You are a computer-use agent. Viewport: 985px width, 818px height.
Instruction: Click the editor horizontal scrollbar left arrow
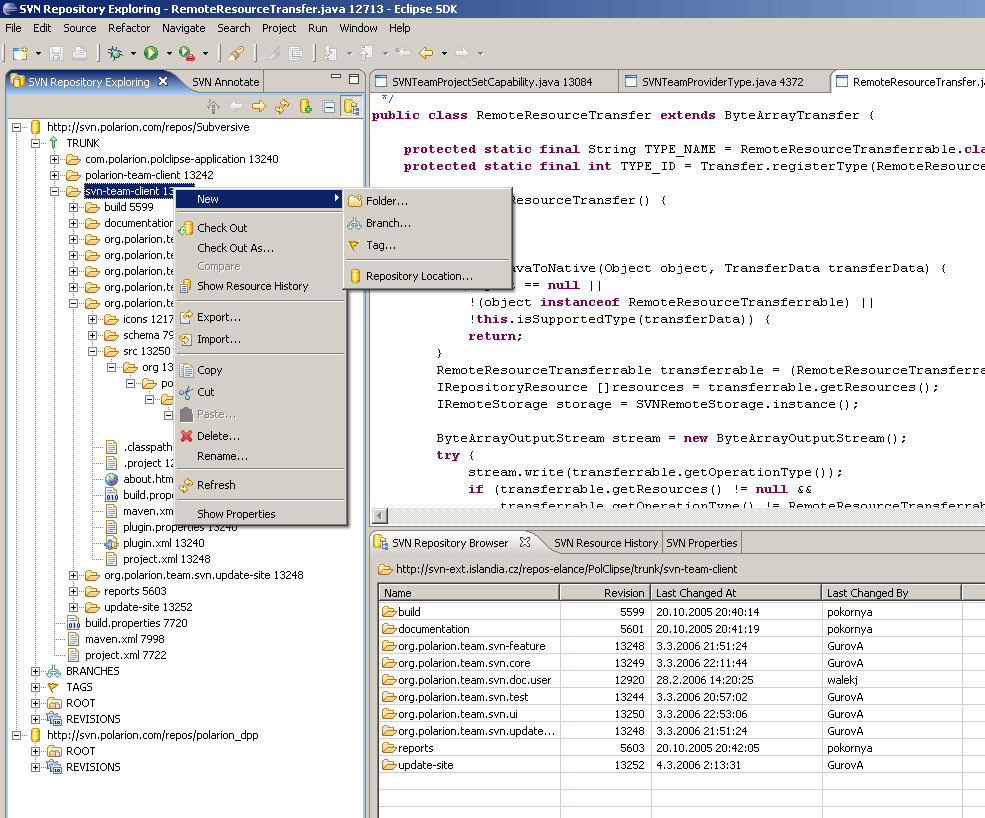coord(380,516)
